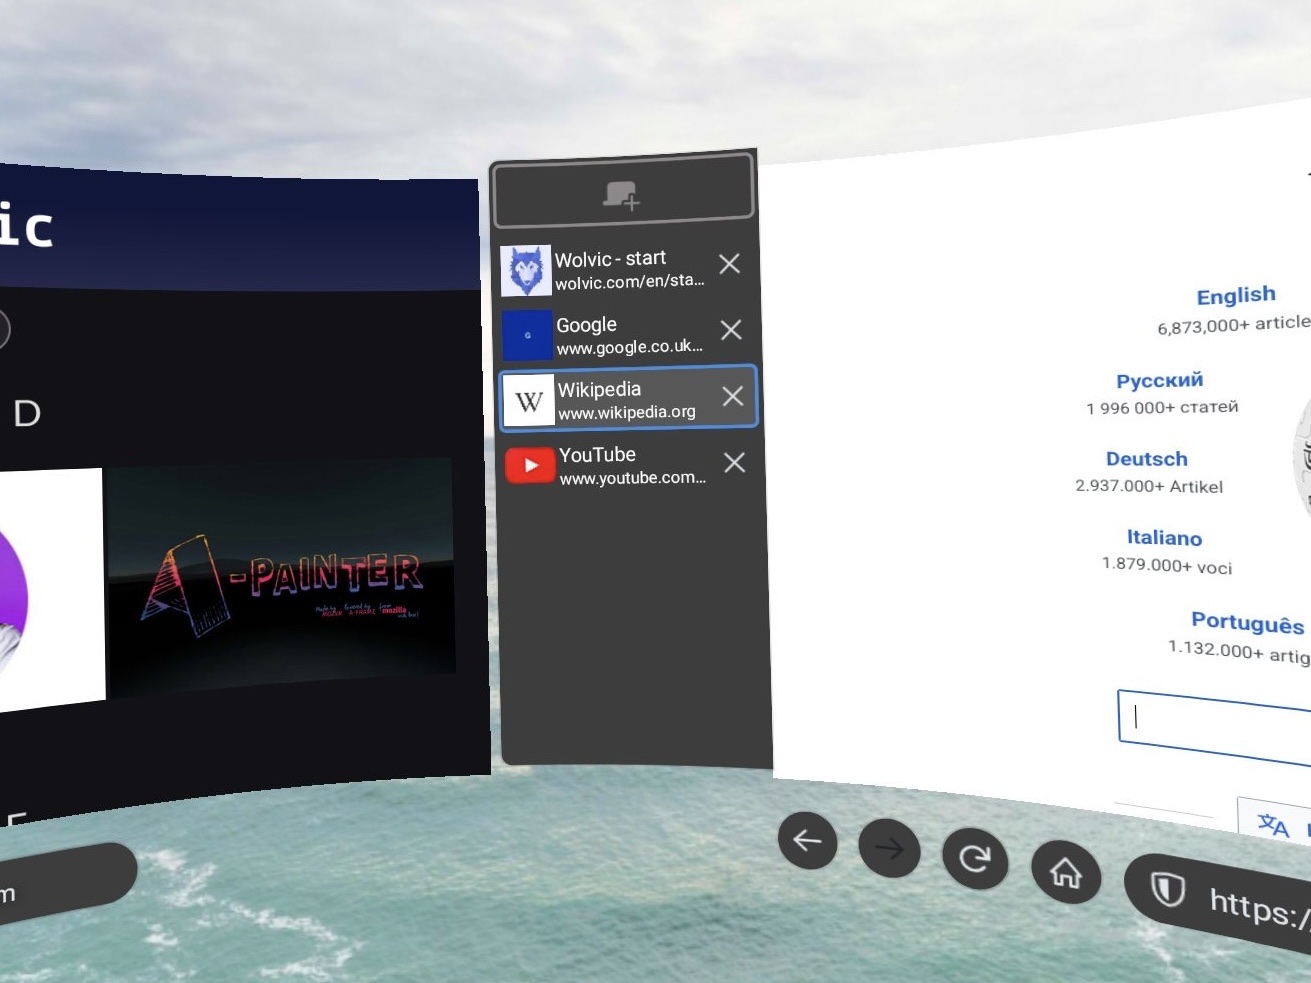Open the Italiano Wikipedia link
1311x983 pixels.
pyautogui.click(x=1163, y=538)
